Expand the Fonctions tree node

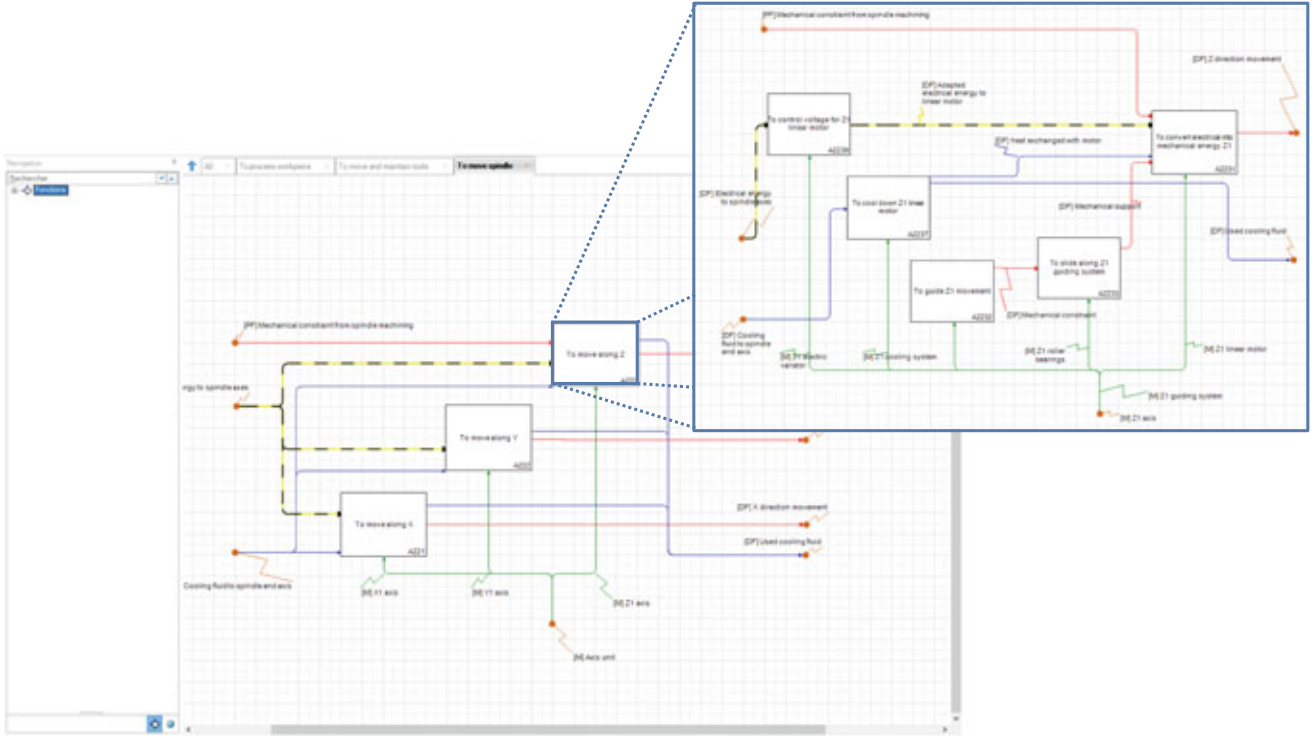14,190
